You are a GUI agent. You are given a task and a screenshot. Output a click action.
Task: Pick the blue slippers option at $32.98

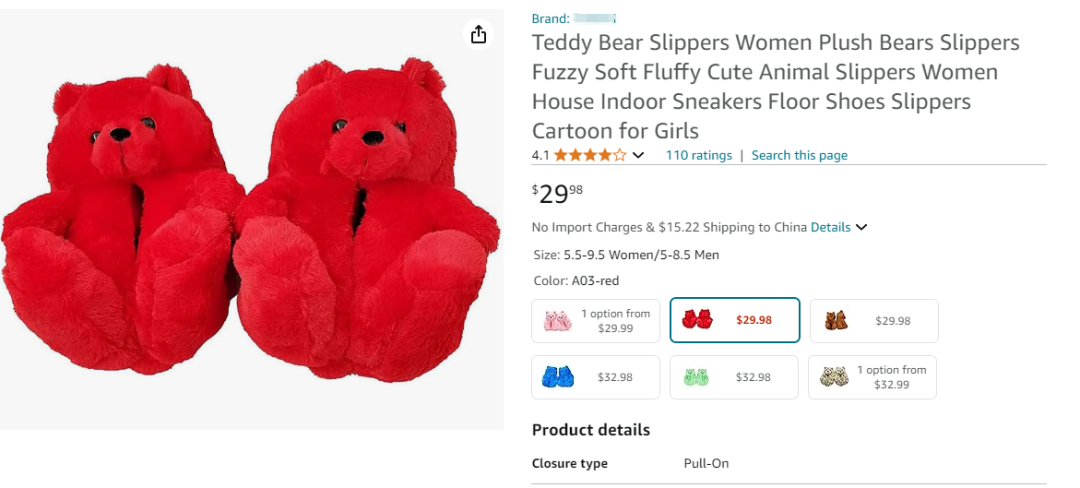click(596, 377)
